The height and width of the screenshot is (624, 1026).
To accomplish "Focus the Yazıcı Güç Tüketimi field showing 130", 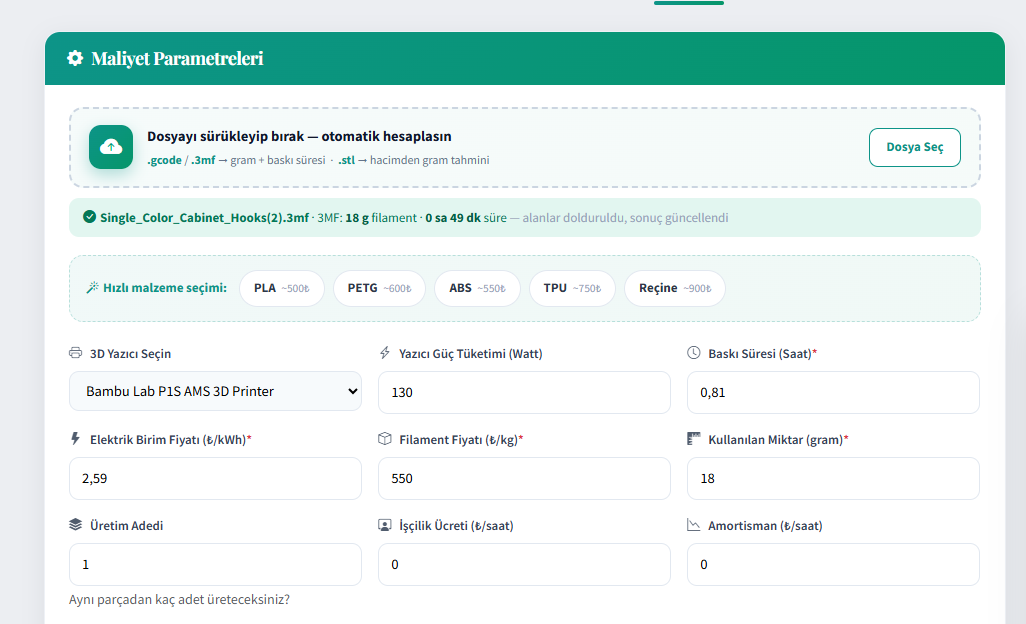I will [524, 392].
